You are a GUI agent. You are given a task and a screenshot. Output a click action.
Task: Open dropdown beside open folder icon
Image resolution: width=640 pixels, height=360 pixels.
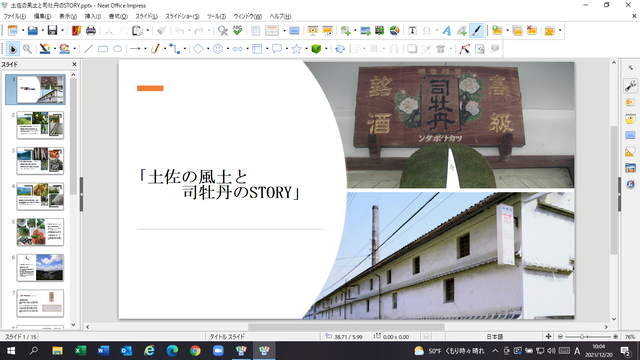(42, 31)
